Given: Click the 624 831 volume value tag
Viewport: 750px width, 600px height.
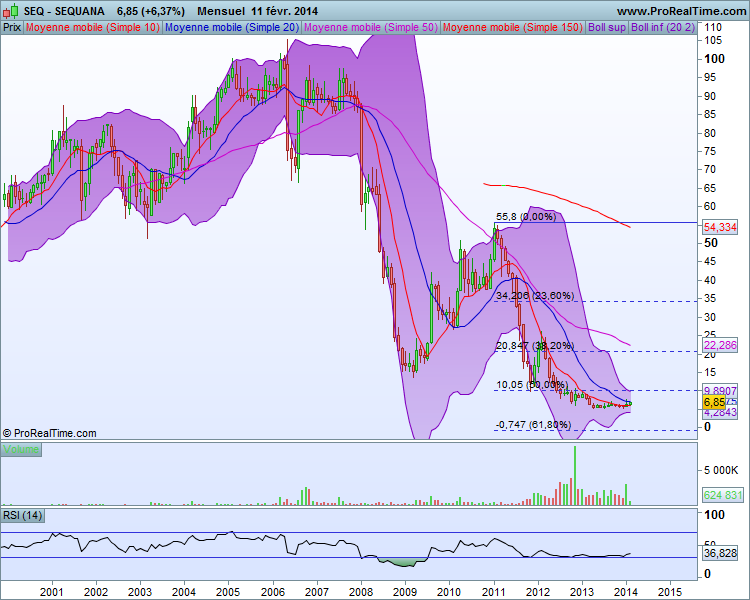Looking at the screenshot, I should [723, 495].
